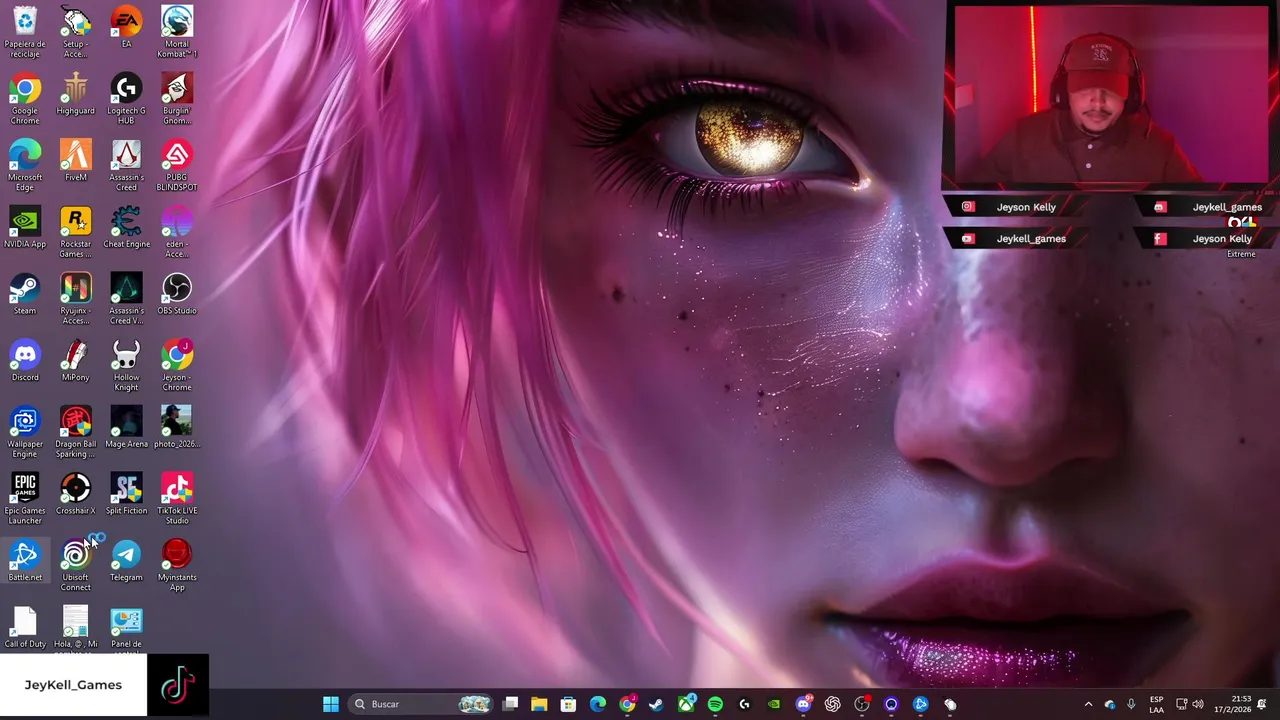Viewport: 1280px width, 720px height.
Task: Click the Telegram desktop icon
Action: [x=126, y=561]
